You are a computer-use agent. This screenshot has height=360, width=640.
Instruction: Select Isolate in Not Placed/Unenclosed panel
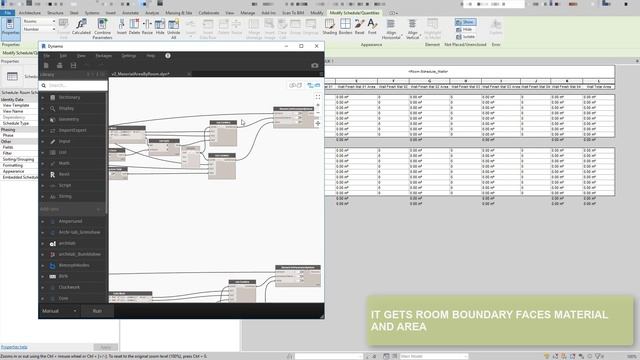pos(465,37)
